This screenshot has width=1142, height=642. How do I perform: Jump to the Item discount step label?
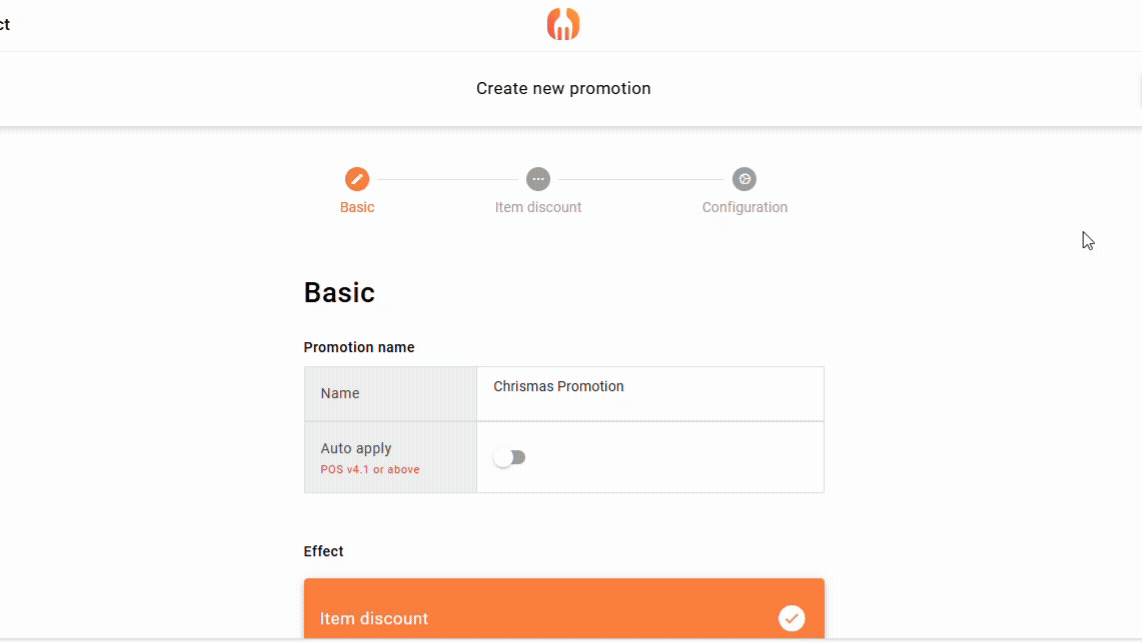538,207
